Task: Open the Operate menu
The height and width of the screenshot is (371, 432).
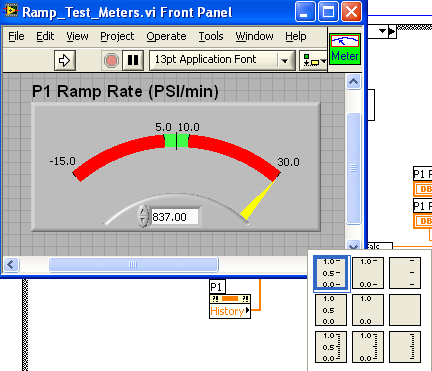Action: [x=166, y=36]
